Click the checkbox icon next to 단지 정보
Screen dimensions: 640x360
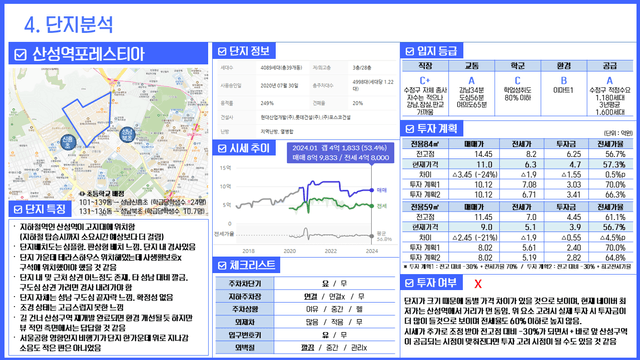(222, 51)
